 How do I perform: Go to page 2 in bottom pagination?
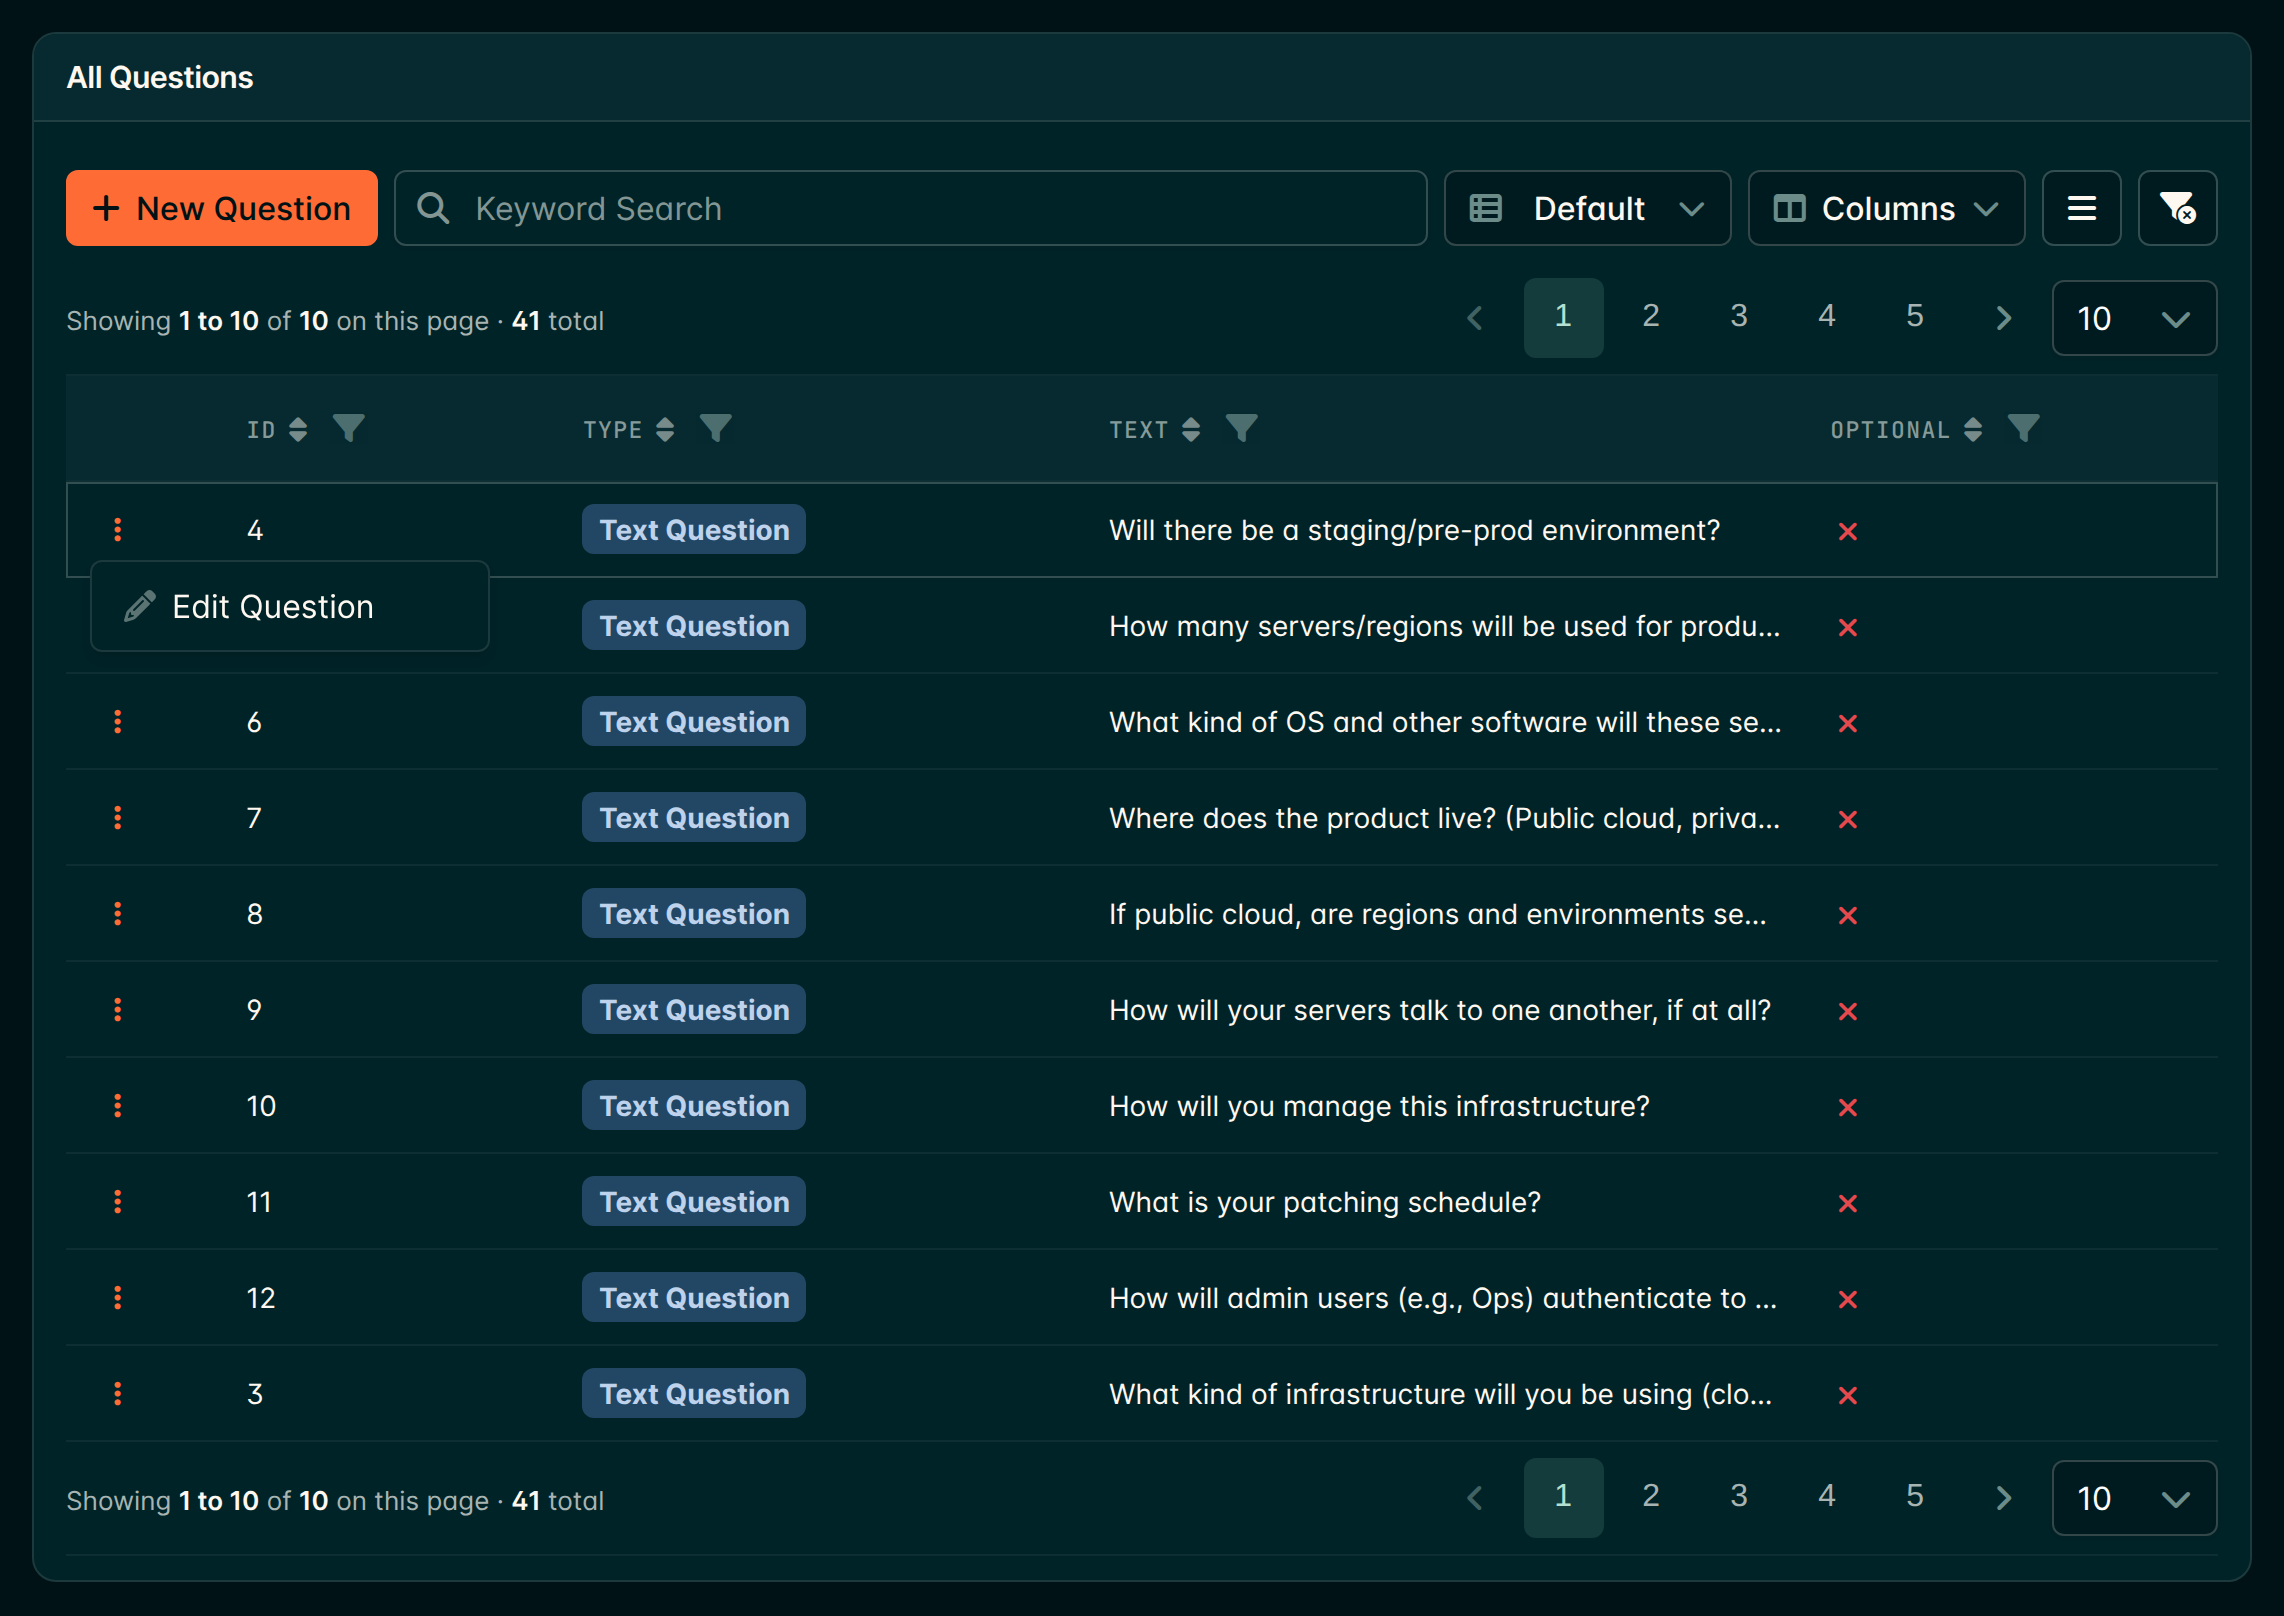click(1651, 1497)
